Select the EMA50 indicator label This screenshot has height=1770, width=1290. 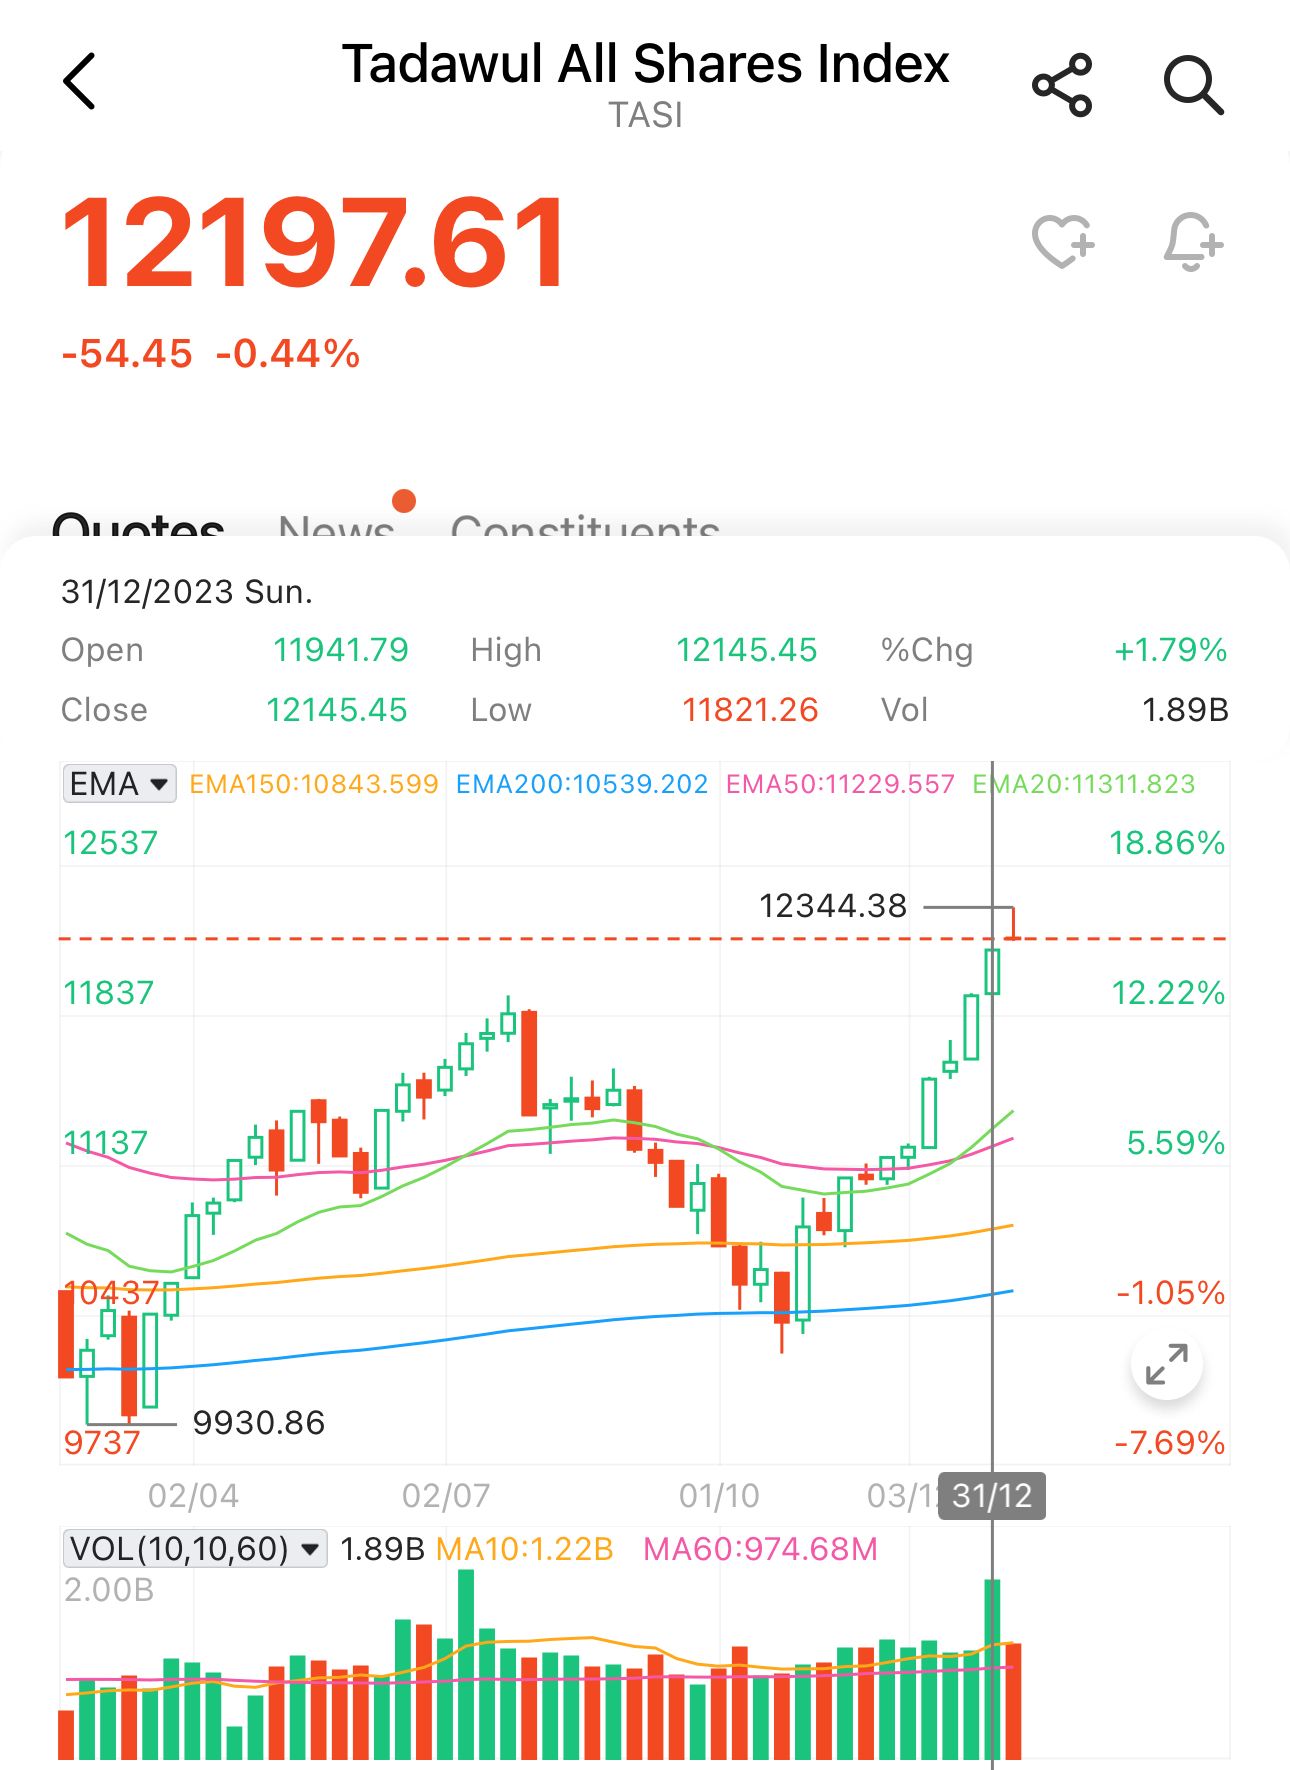(x=840, y=784)
